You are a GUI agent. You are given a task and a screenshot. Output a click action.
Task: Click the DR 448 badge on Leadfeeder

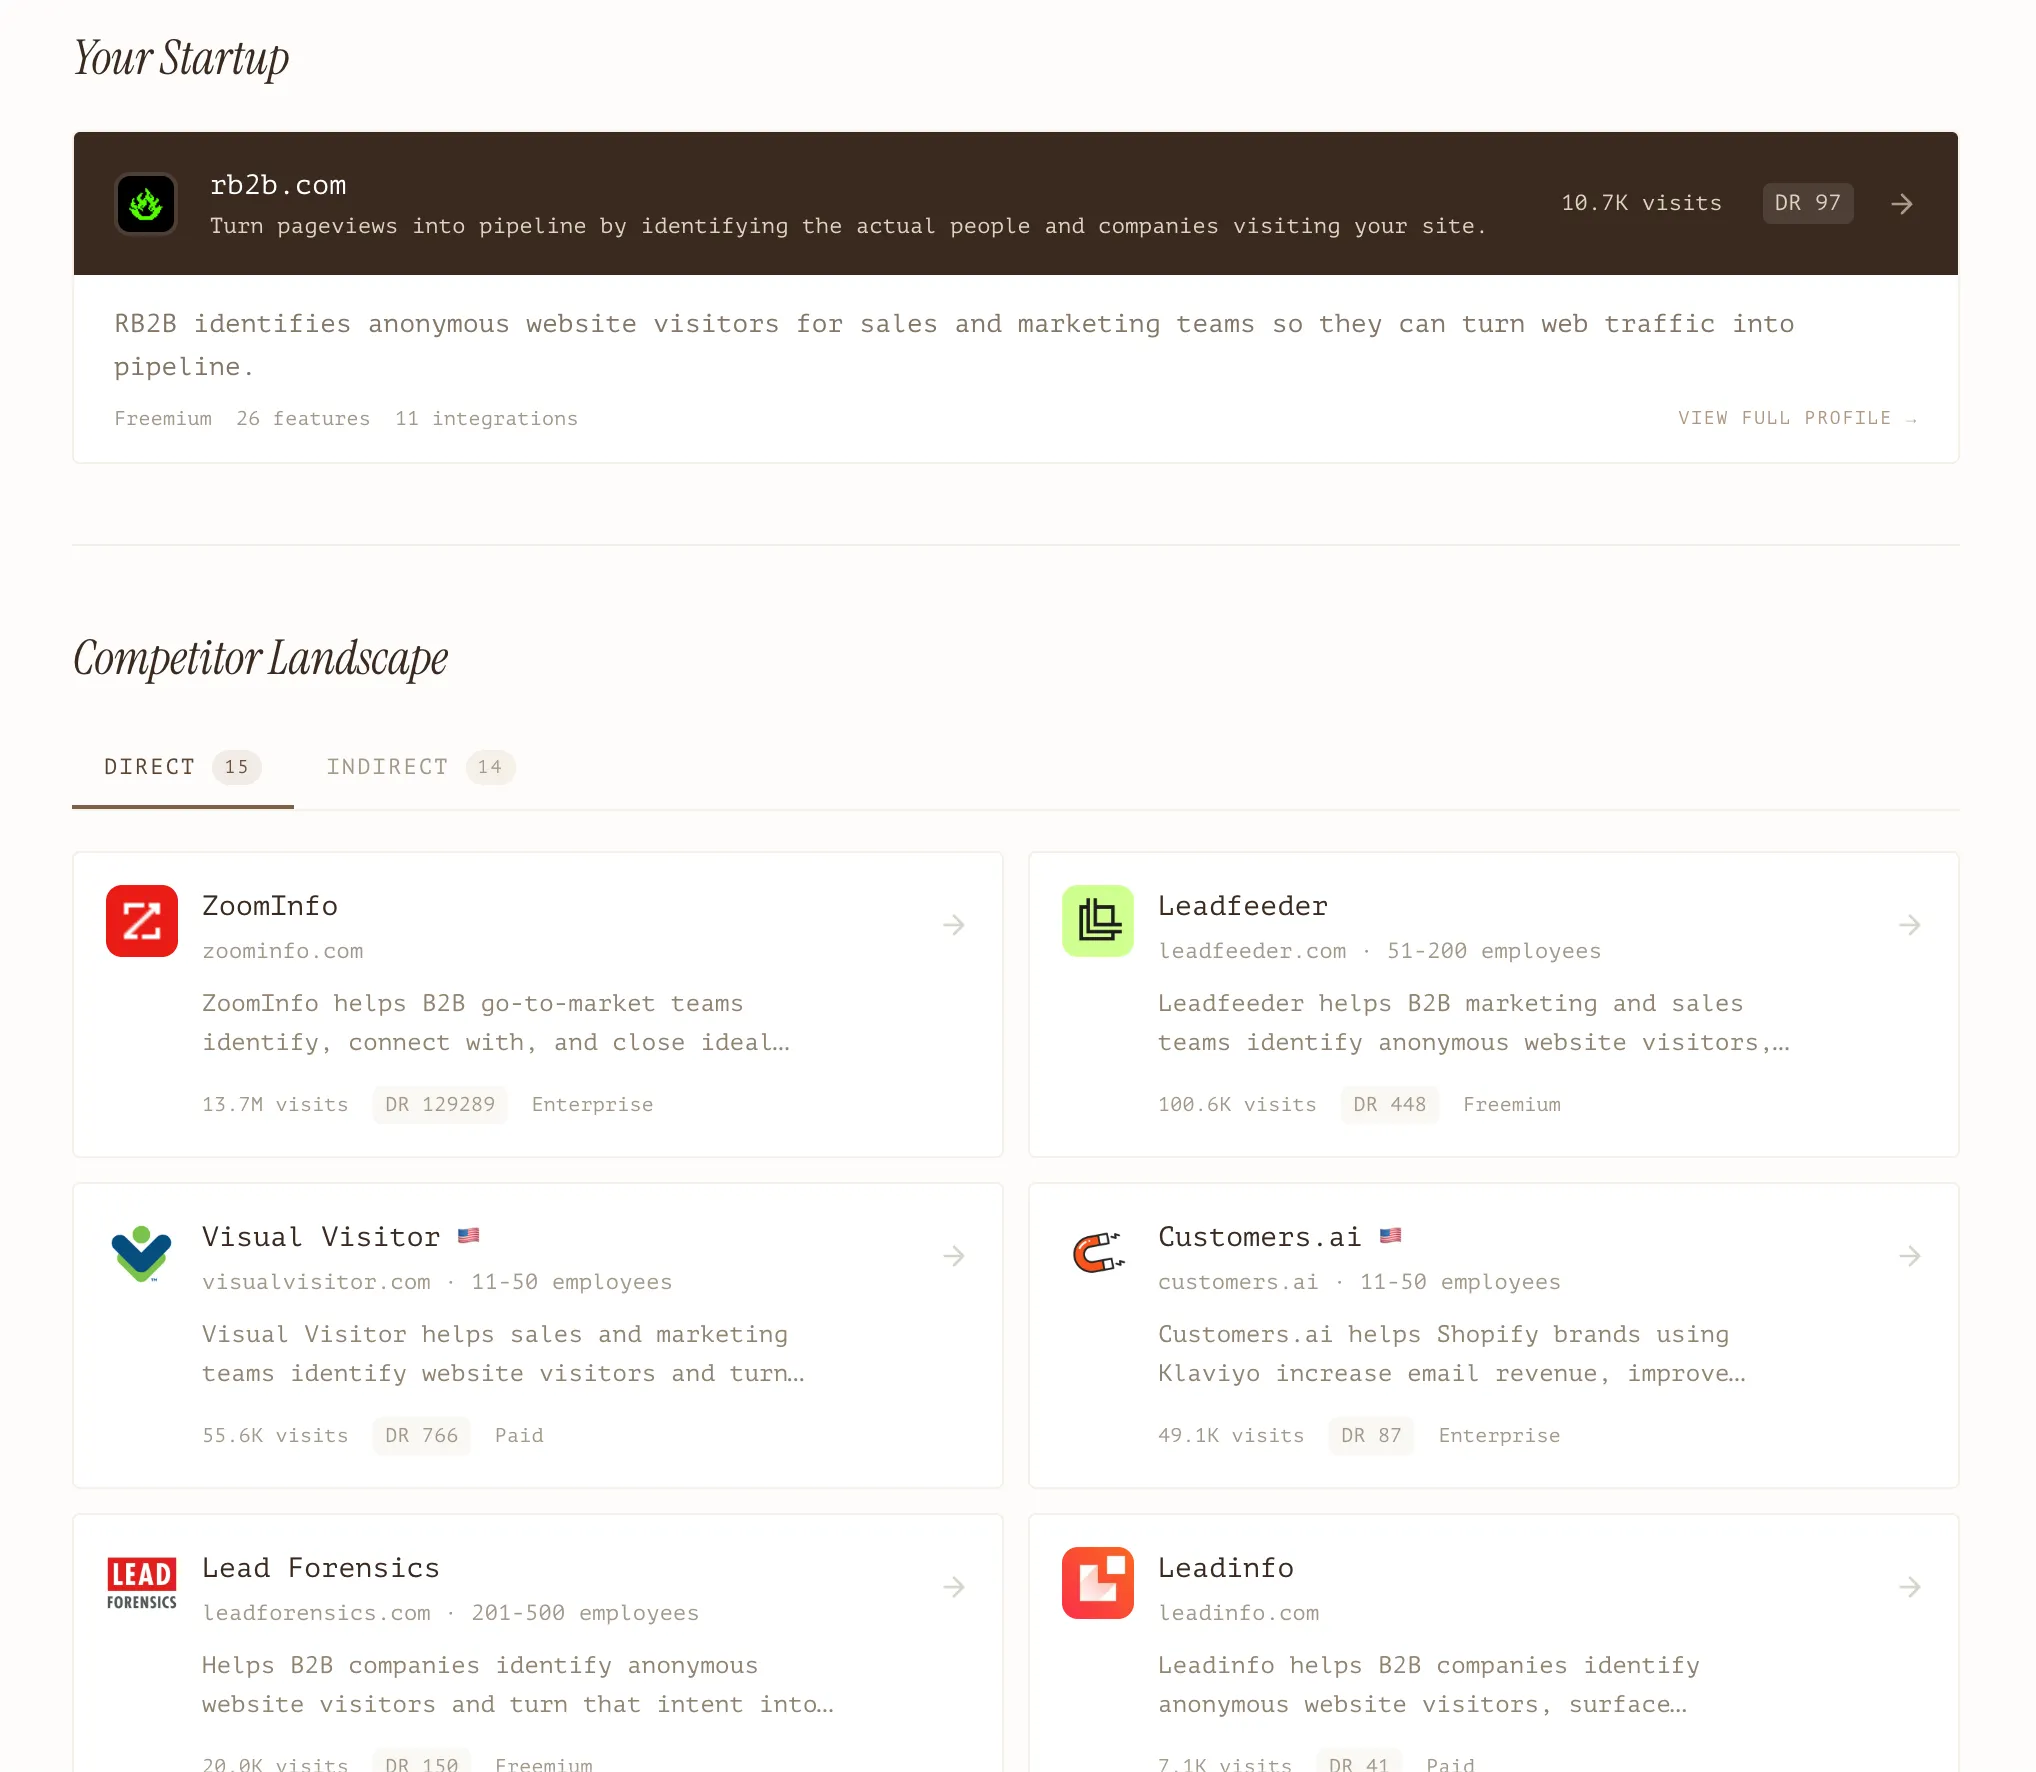[1390, 1104]
